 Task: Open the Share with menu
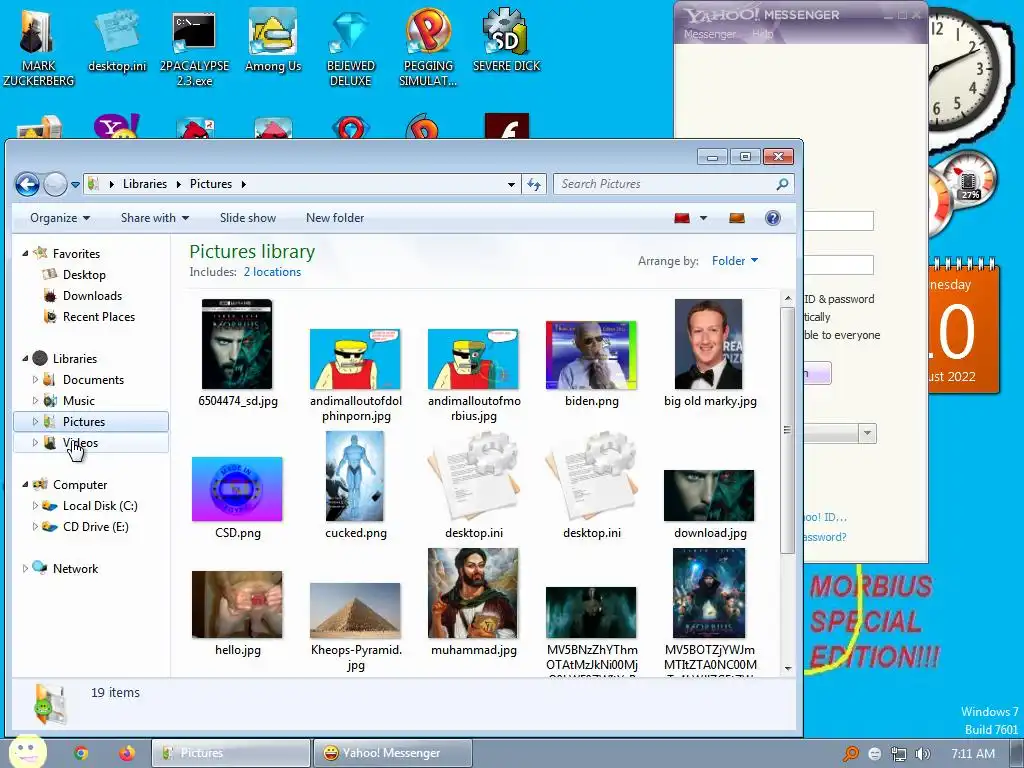155,218
